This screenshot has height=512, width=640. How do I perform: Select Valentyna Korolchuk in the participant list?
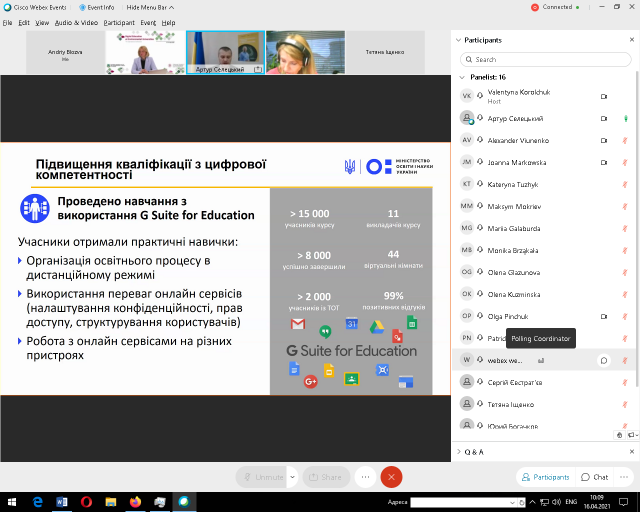coord(544,96)
